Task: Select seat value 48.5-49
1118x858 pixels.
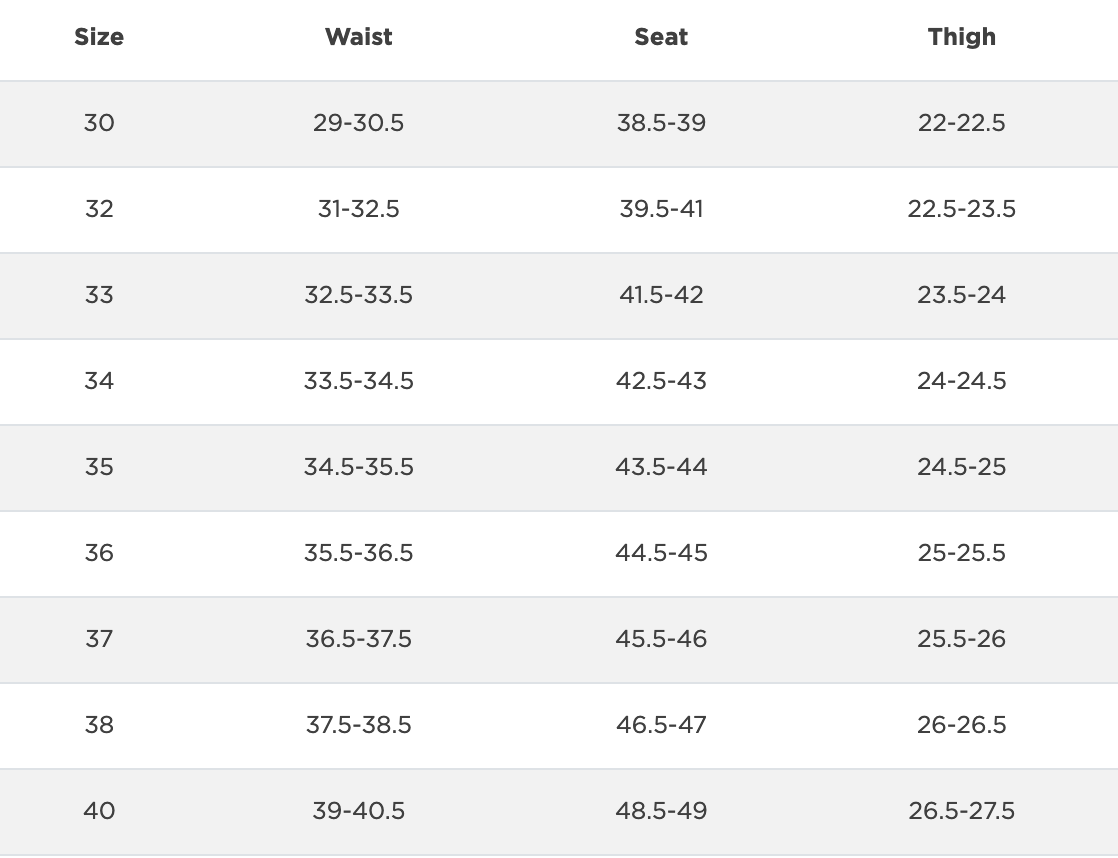Action: (x=661, y=811)
